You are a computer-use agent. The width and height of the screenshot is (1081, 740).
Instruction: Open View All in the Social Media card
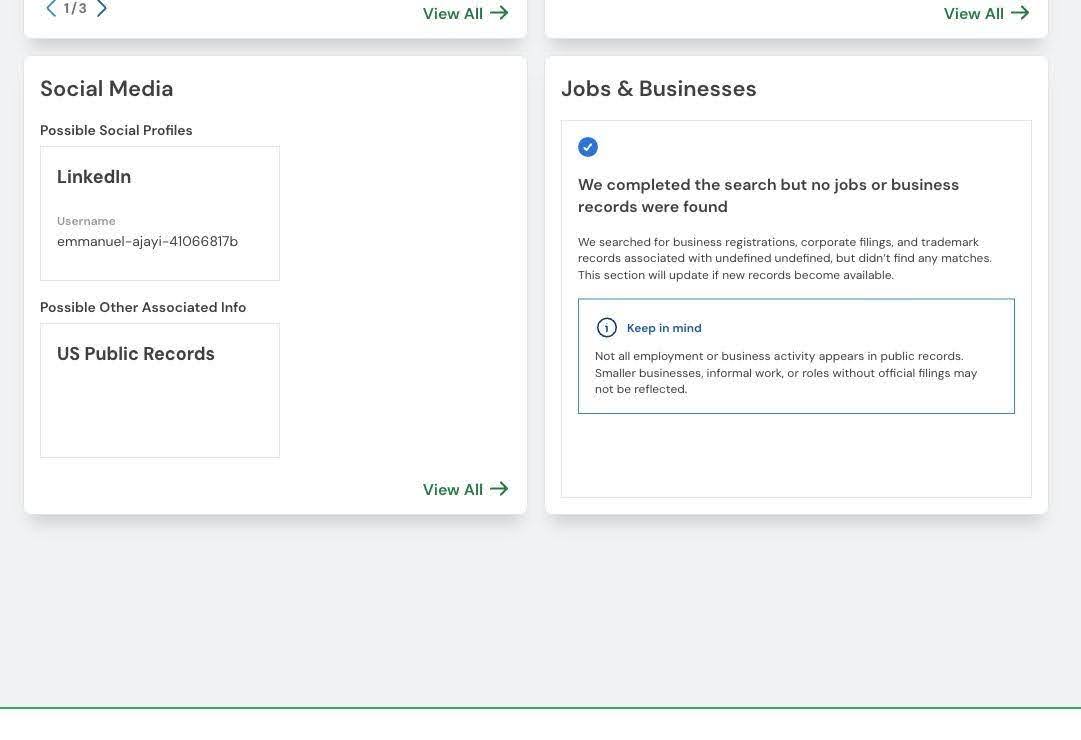[x=465, y=489]
